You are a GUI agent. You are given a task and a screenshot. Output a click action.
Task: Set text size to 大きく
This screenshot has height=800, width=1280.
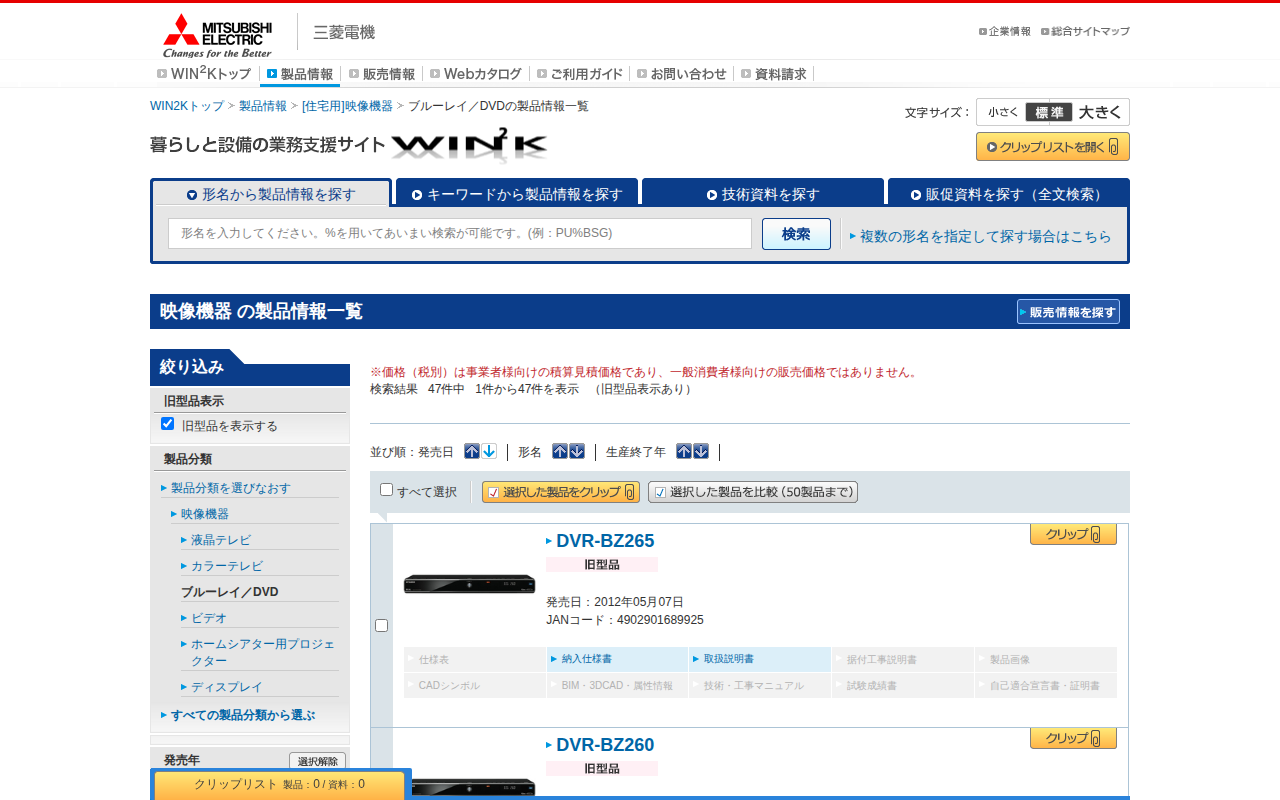(1100, 112)
